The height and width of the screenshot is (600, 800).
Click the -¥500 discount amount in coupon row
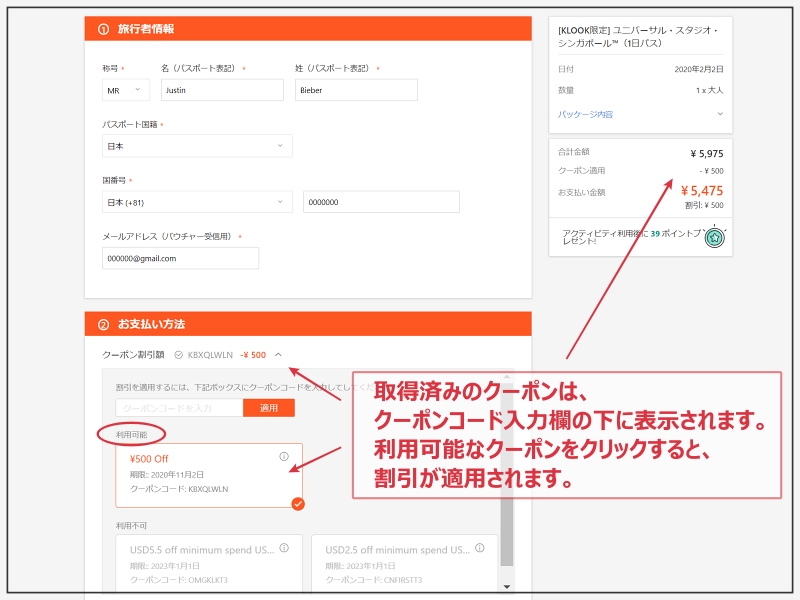pos(253,355)
